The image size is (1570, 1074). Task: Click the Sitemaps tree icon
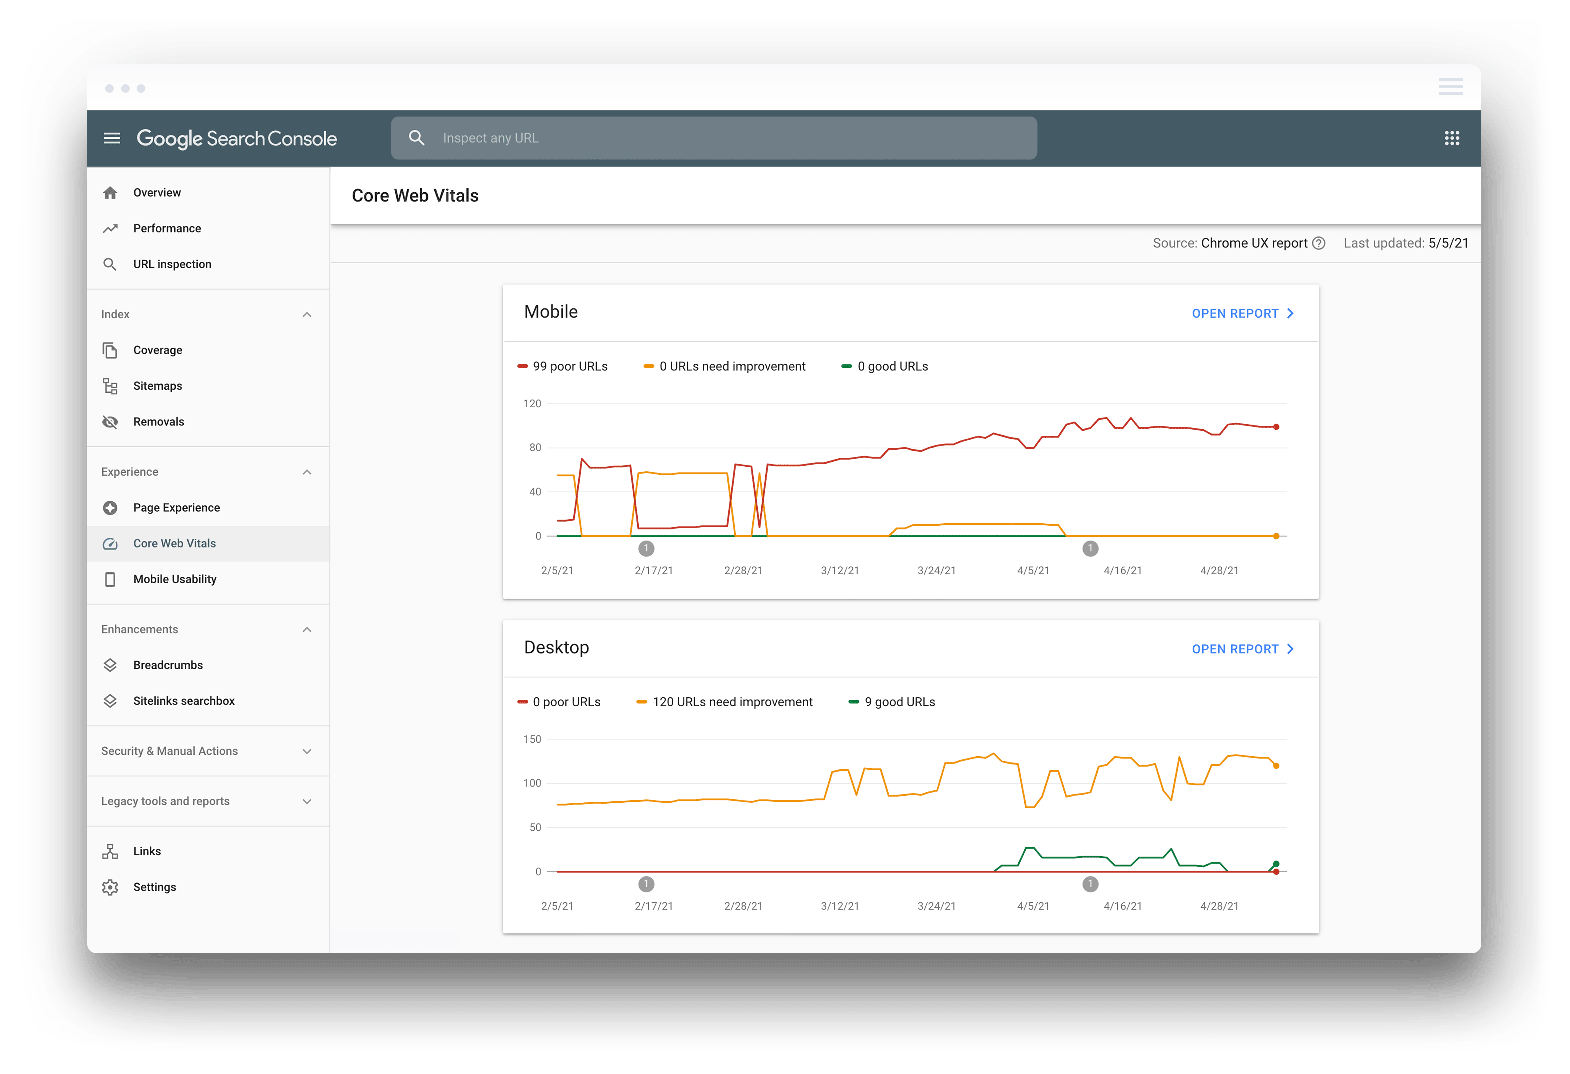click(110, 386)
